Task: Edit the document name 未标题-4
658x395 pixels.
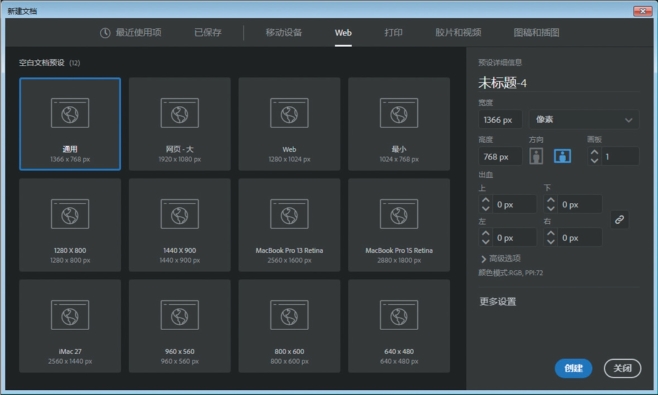Action: tap(559, 83)
